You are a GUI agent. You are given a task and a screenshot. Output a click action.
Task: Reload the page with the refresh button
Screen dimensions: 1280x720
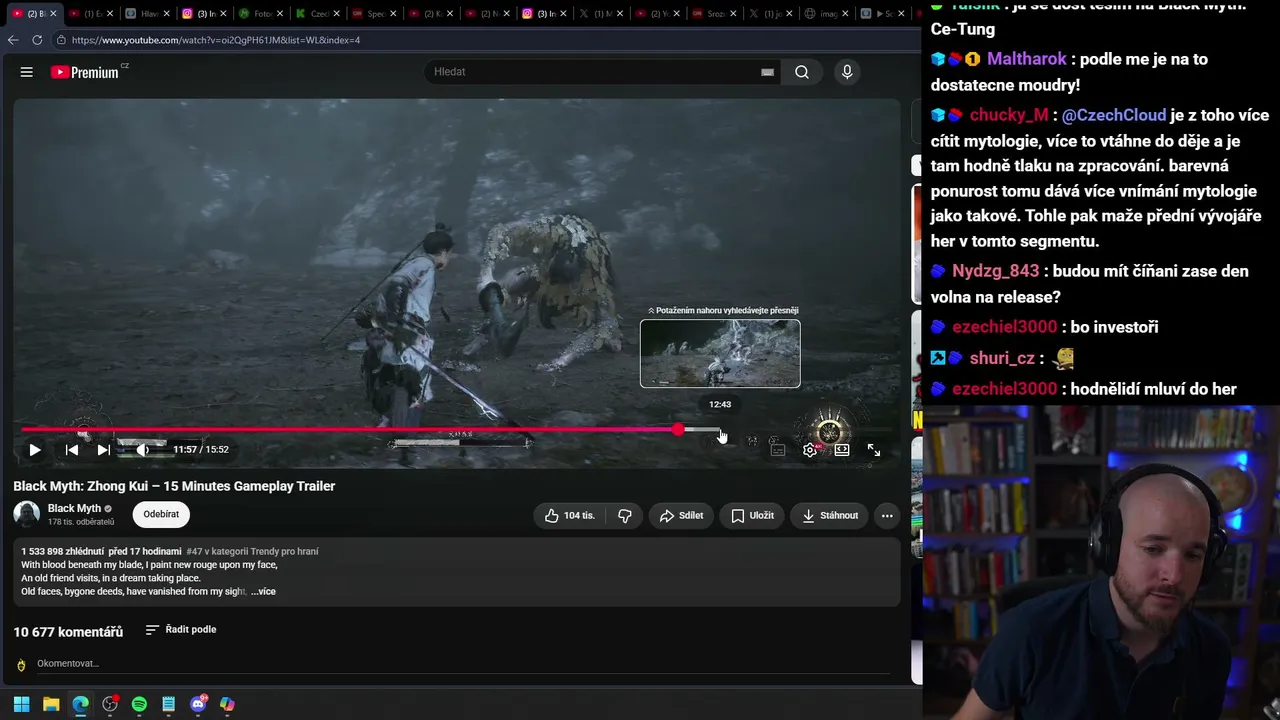pyautogui.click(x=37, y=40)
